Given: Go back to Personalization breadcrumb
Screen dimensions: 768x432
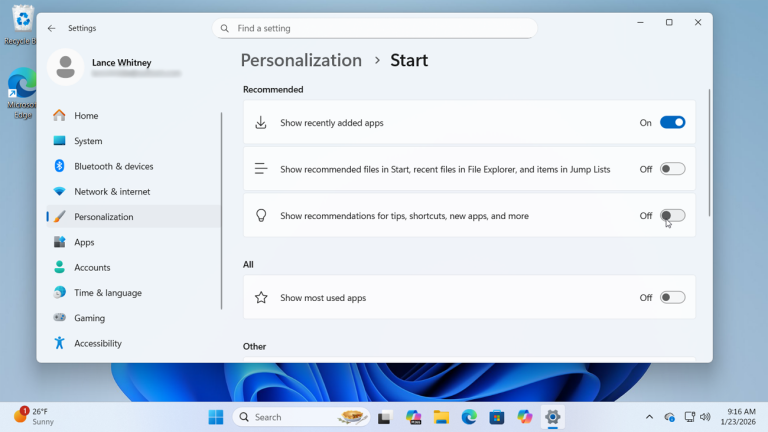Looking at the screenshot, I should pos(301,60).
